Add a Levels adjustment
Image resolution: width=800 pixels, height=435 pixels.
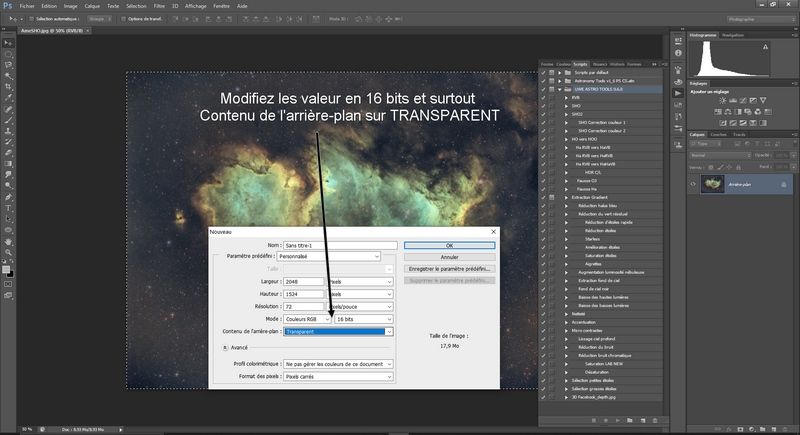tap(733, 100)
